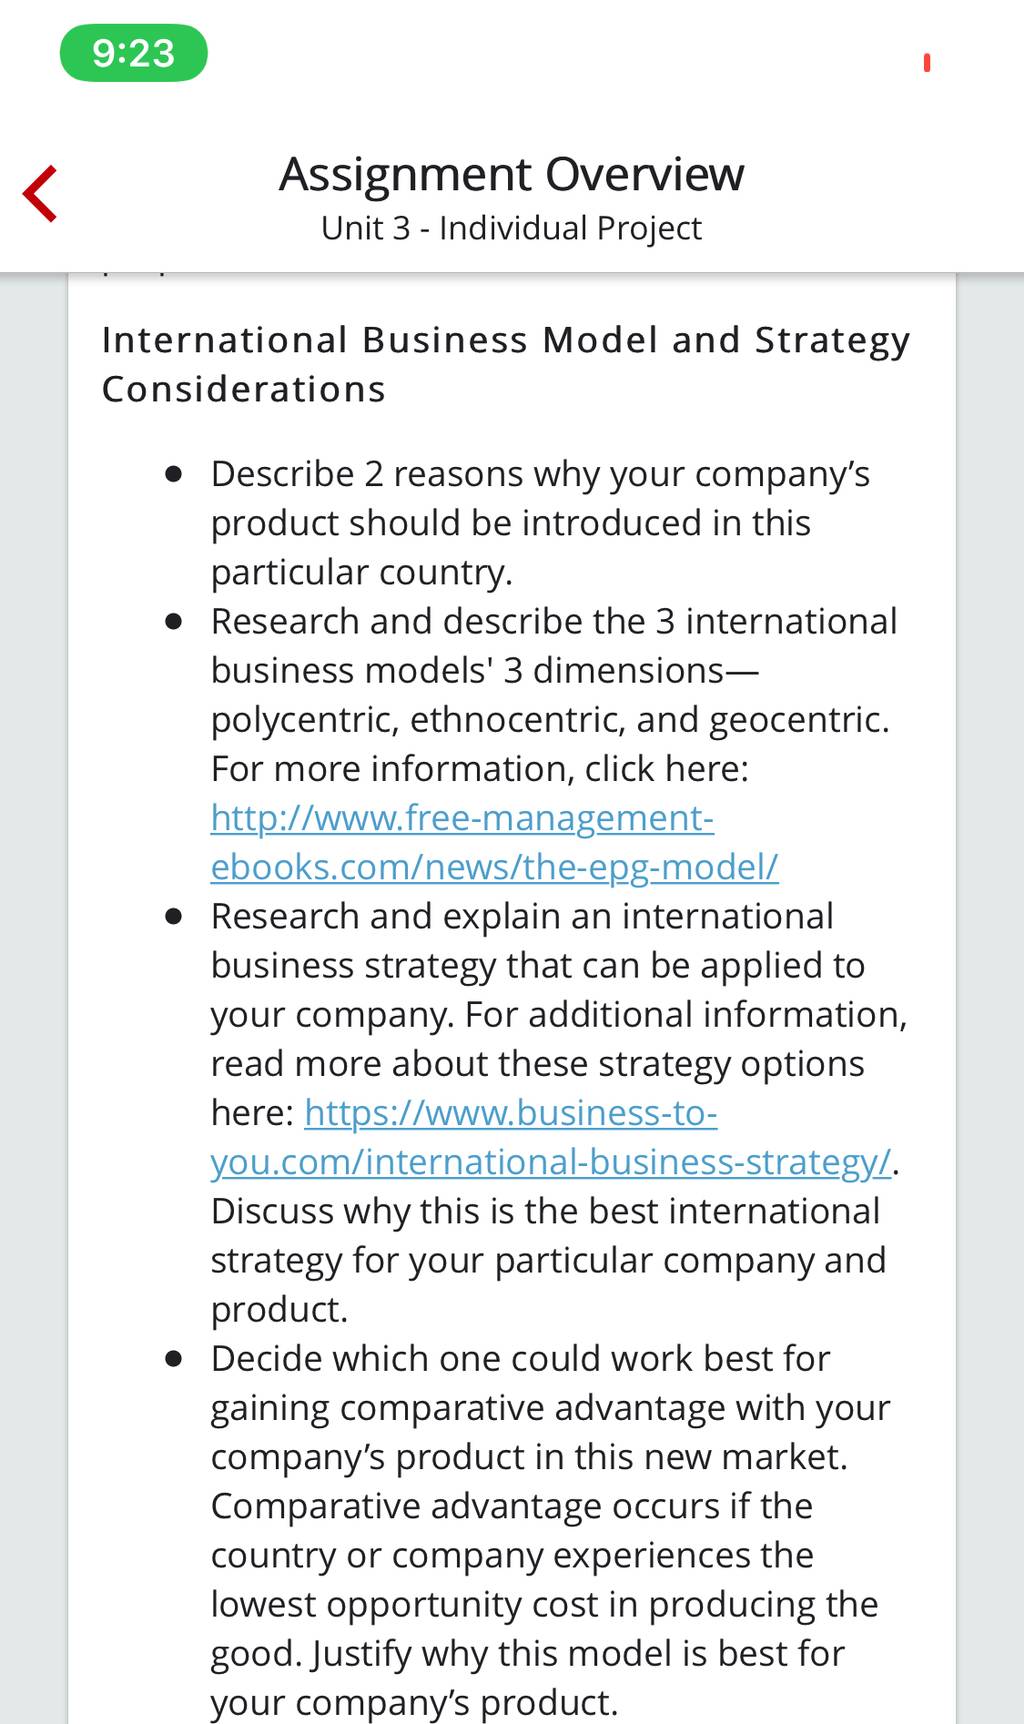Screen dimensions: 1024x1724
Task: Open the free-management-ebooks EPG model link
Action: pyautogui.click(x=494, y=842)
